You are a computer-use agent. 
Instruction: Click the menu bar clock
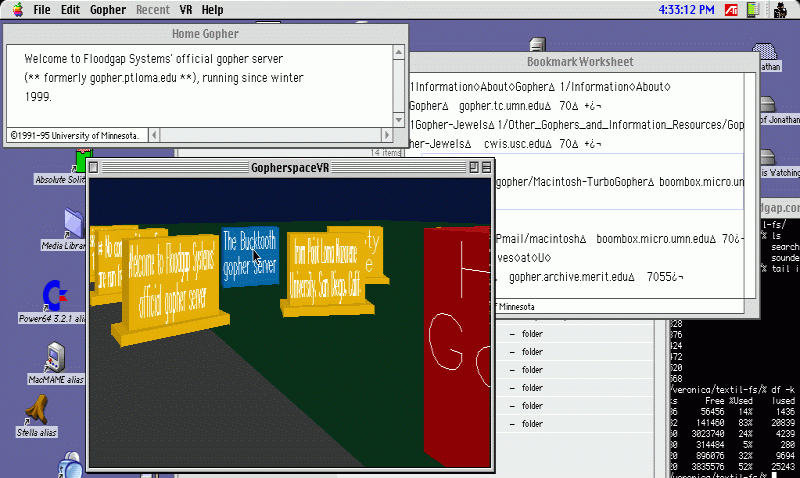pyautogui.click(x=686, y=10)
